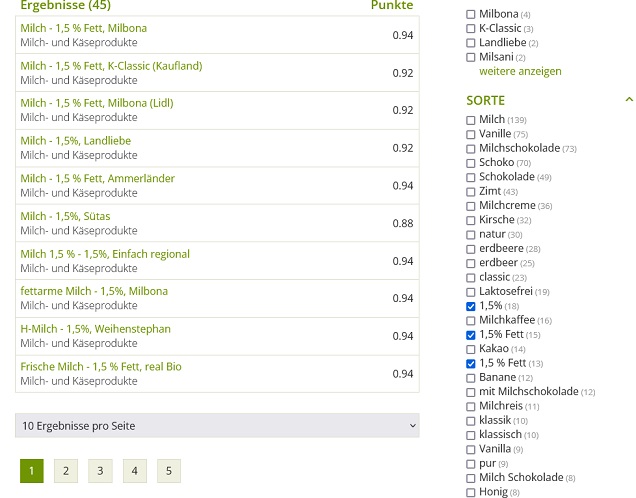Open 'Frische Milch - 1,5 % Fett, real Bio' result

(x=101, y=367)
